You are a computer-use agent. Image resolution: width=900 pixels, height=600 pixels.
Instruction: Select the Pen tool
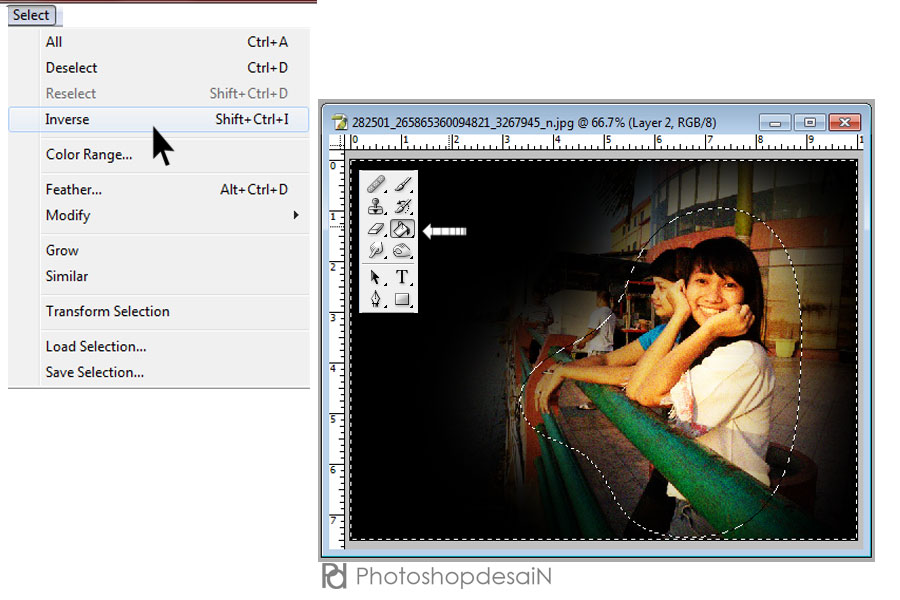[x=376, y=299]
